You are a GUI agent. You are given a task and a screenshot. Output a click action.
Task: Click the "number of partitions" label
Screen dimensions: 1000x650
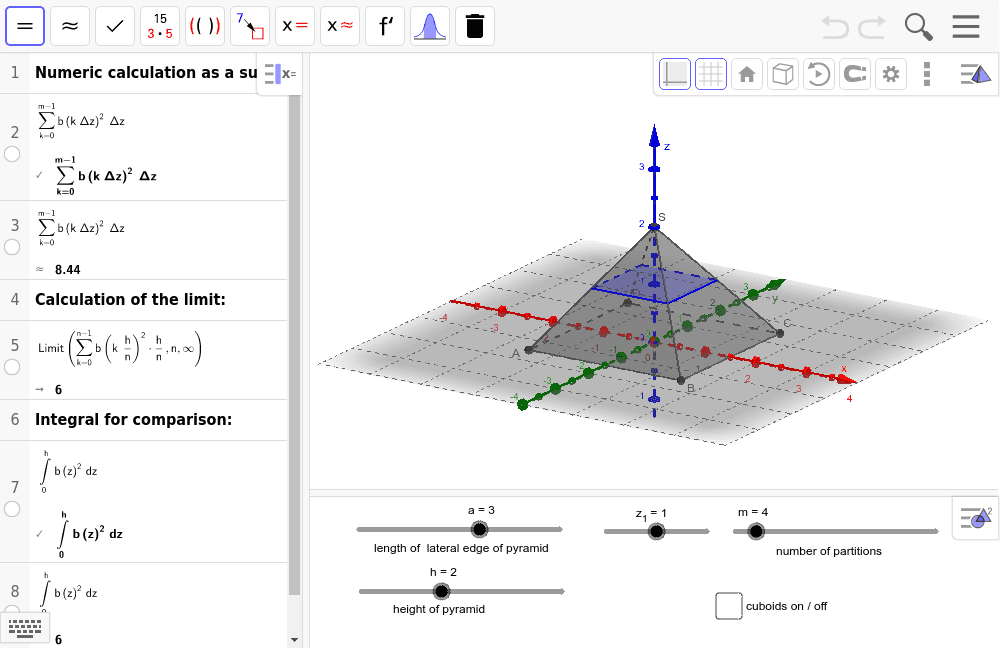click(828, 551)
